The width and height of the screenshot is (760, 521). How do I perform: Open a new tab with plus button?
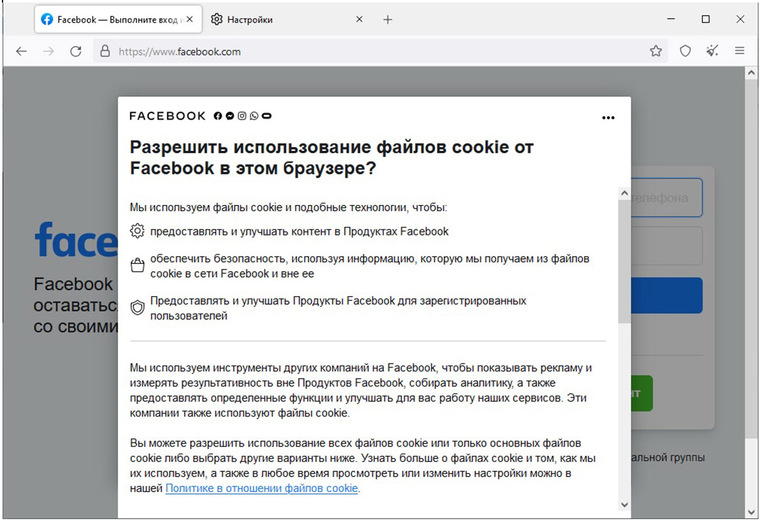[388, 20]
